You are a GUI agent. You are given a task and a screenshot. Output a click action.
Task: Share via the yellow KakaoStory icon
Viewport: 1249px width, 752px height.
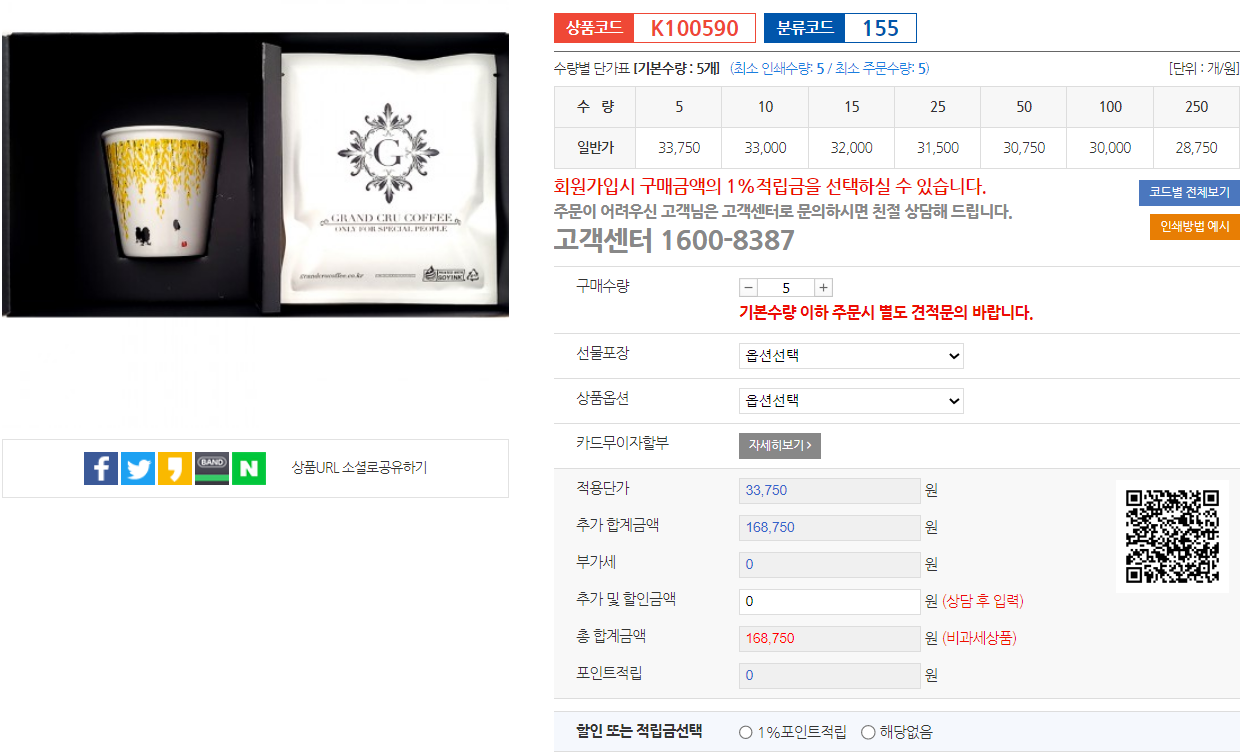(x=175, y=468)
